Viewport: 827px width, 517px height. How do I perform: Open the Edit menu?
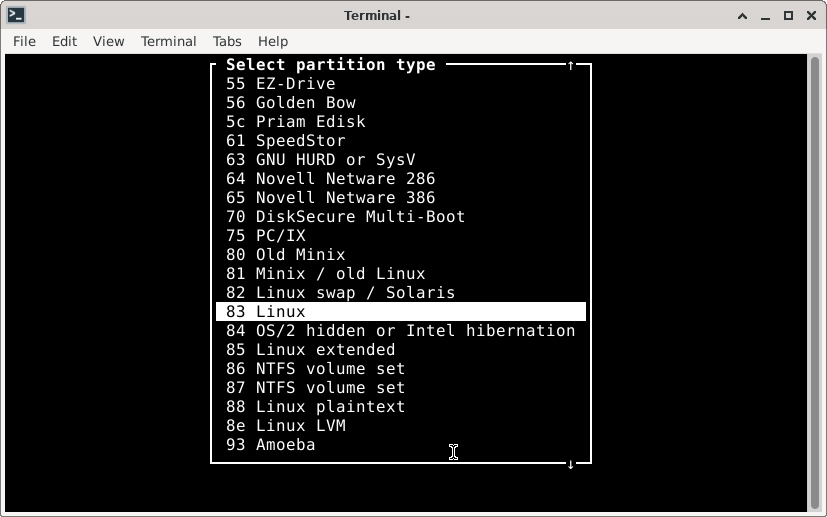click(x=64, y=41)
